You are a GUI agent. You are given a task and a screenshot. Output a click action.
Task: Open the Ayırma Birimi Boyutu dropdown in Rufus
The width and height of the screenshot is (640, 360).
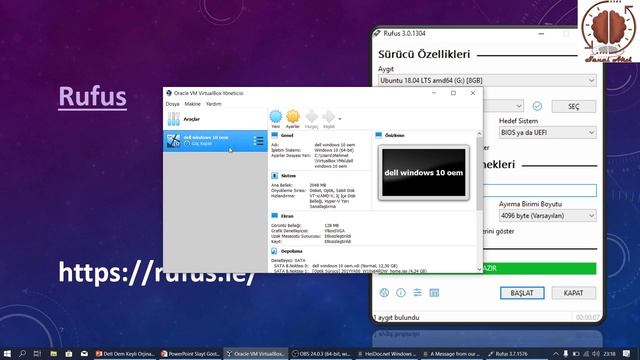coord(547,216)
